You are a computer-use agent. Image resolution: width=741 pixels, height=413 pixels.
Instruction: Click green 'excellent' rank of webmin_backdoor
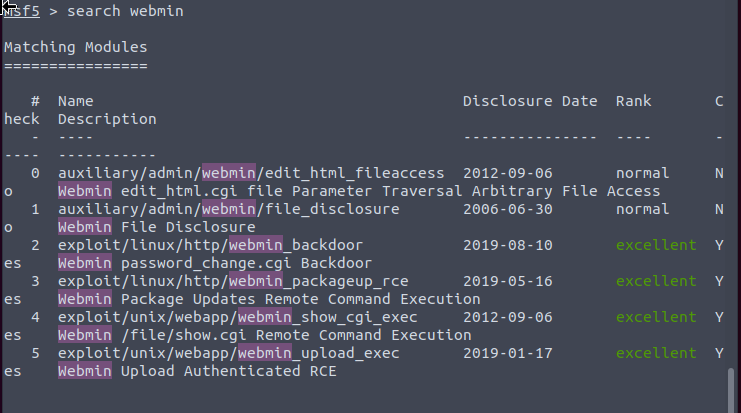click(656, 245)
